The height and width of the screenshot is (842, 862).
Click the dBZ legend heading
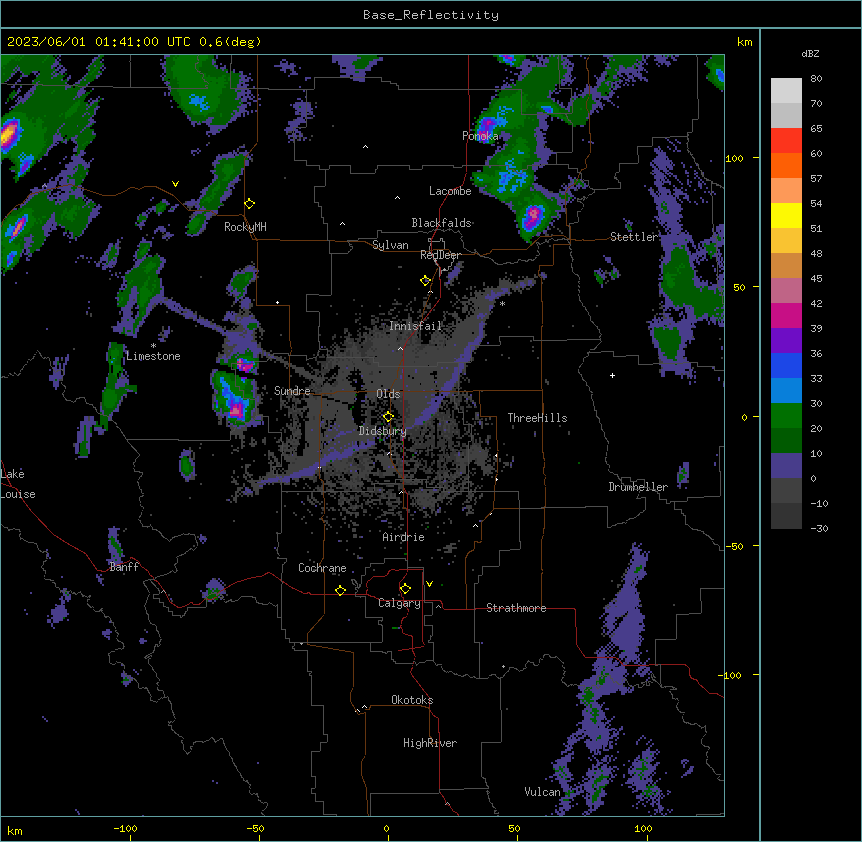(x=810, y=54)
